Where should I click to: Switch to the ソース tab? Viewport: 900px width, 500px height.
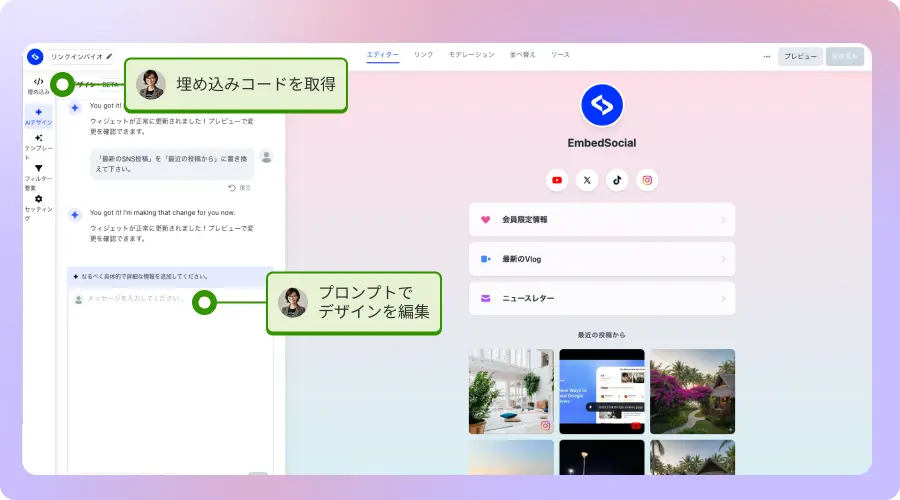click(560, 55)
